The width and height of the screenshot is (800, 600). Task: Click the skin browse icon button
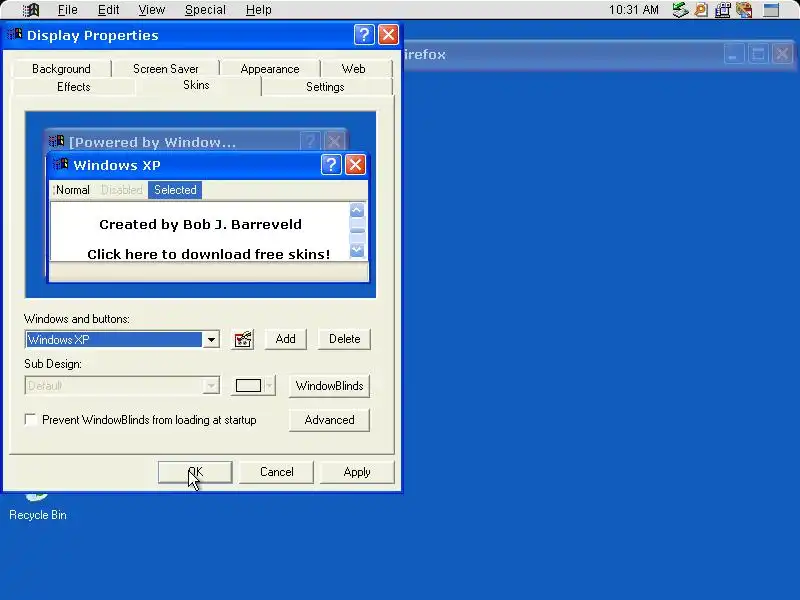click(243, 339)
